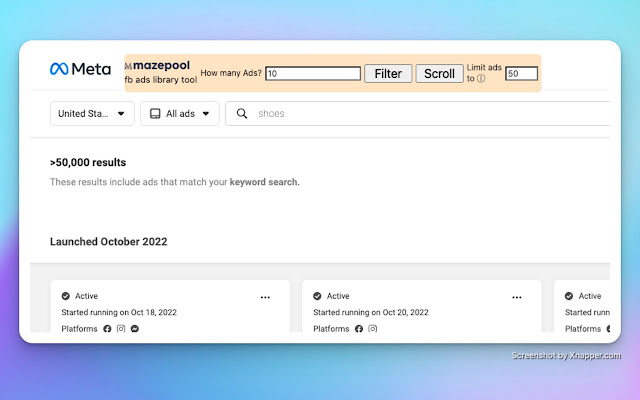Click the fb ads library tool text
Screen dimensions: 640x400
coord(161,80)
